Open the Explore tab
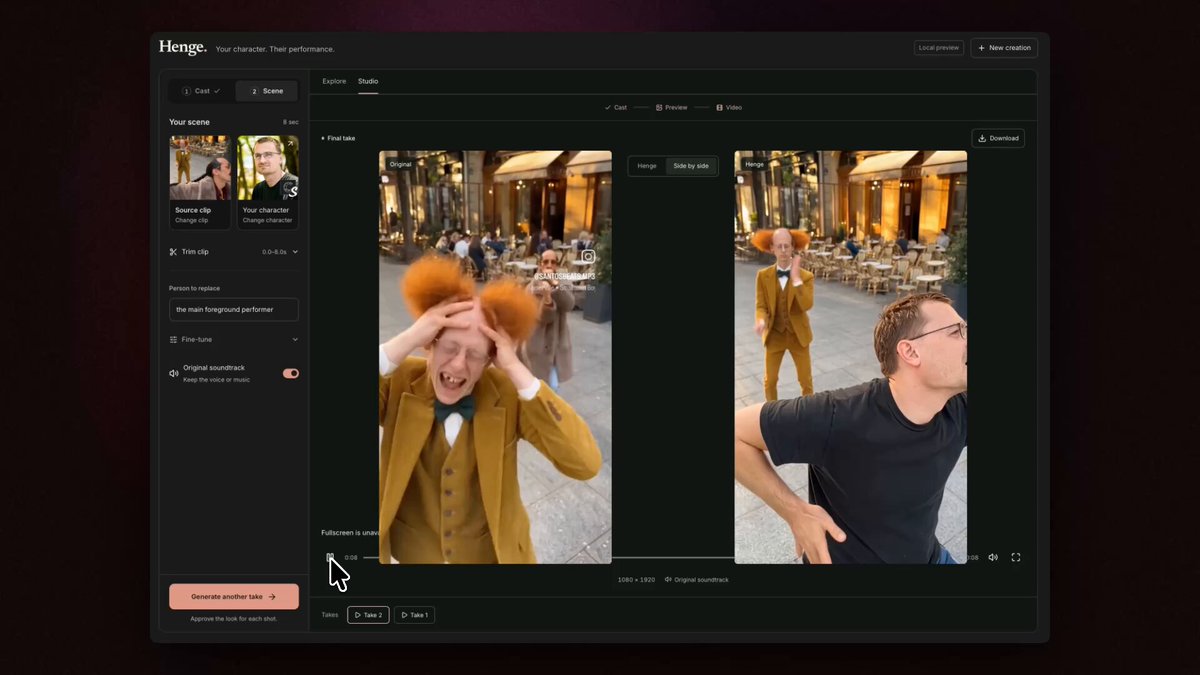This screenshot has height=675, width=1200. (334, 81)
